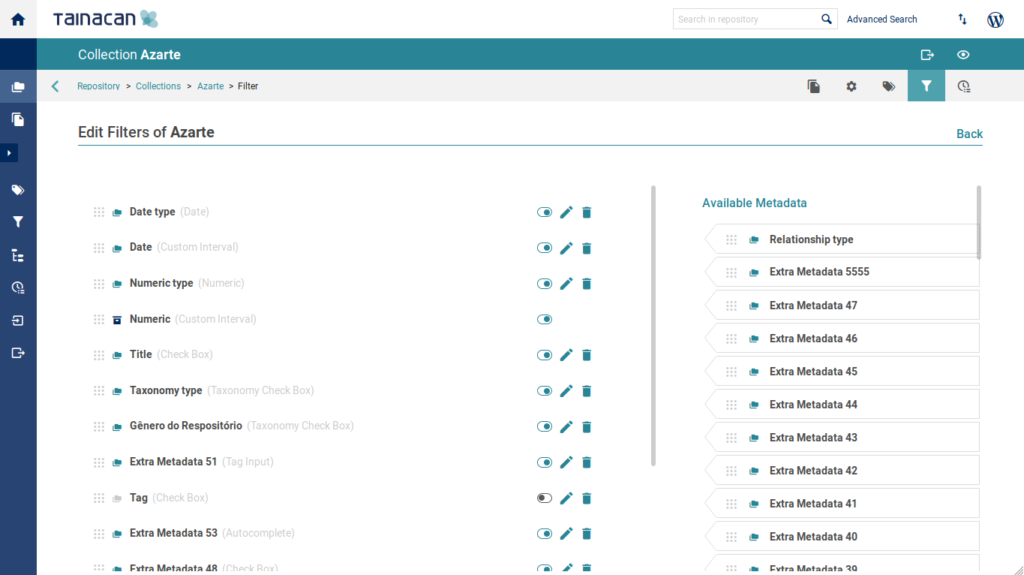Select the Relationship type available metadata
Viewport: 1024px width, 575px height.
[842, 240]
